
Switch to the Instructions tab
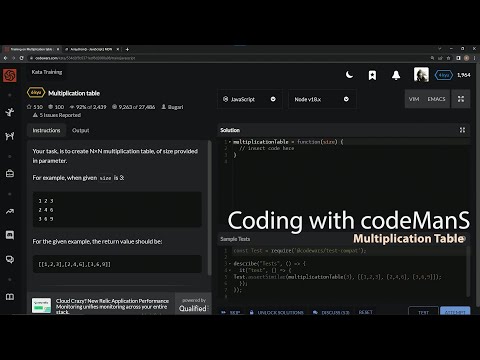point(46,130)
